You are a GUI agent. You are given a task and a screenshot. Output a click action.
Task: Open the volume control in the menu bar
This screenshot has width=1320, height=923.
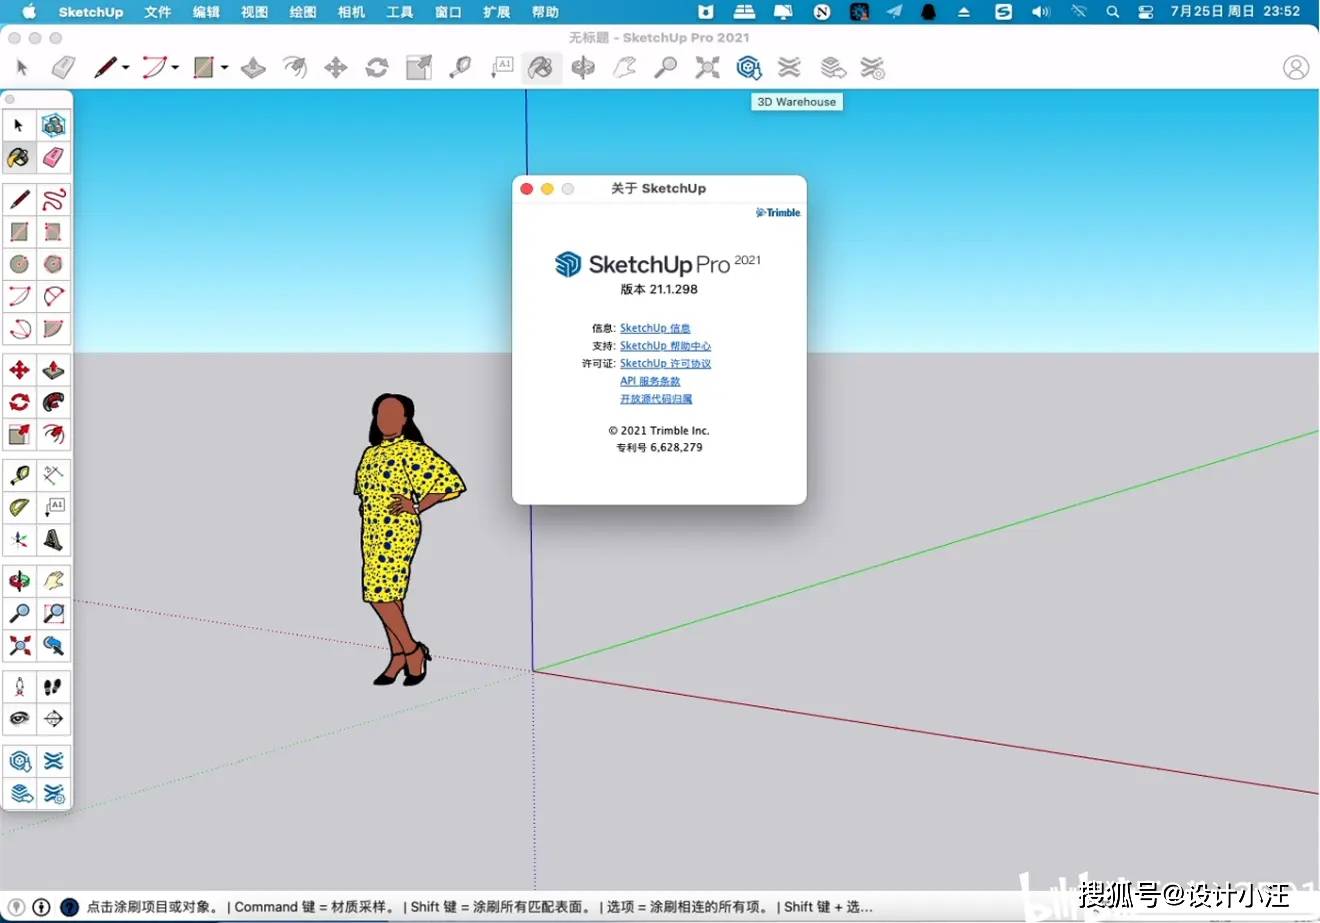pos(1041,12)
